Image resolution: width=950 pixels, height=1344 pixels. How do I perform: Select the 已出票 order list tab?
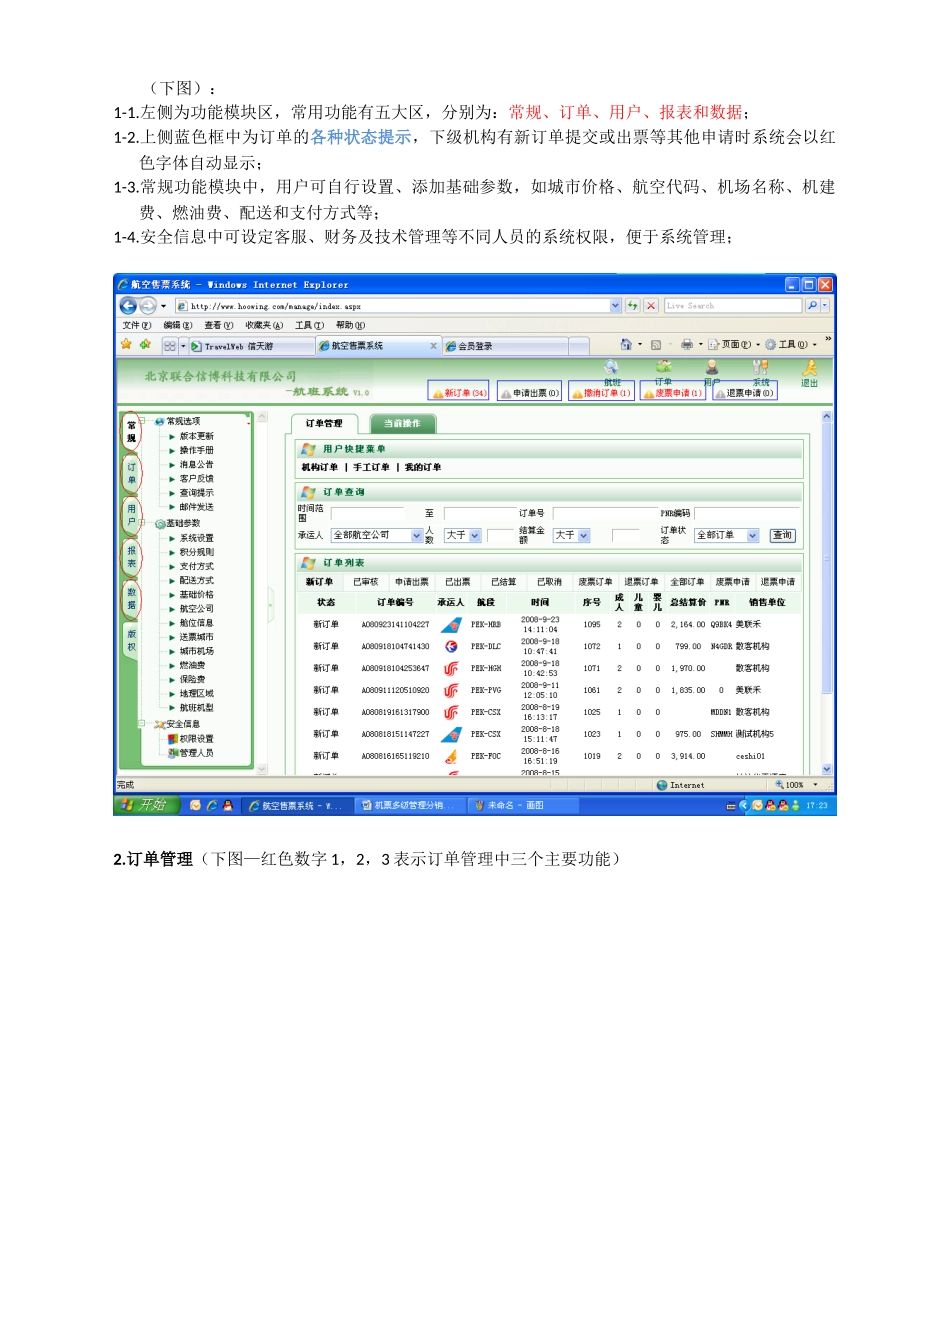click(458, 582)
